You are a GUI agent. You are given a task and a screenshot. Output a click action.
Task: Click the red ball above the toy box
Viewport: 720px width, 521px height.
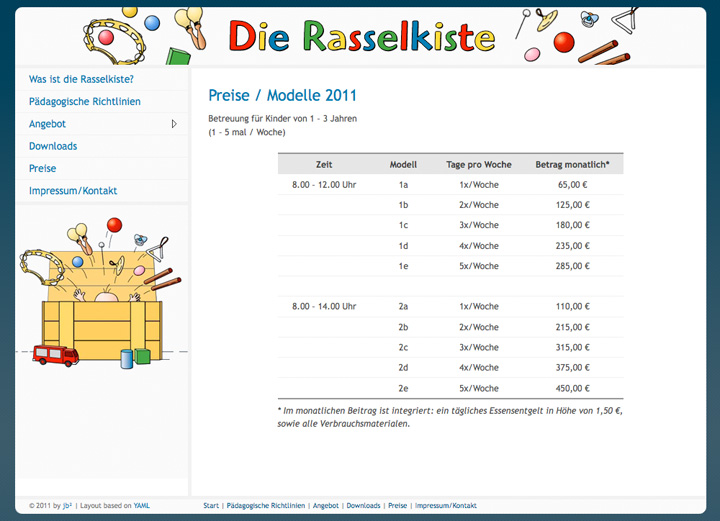(114, 225)
